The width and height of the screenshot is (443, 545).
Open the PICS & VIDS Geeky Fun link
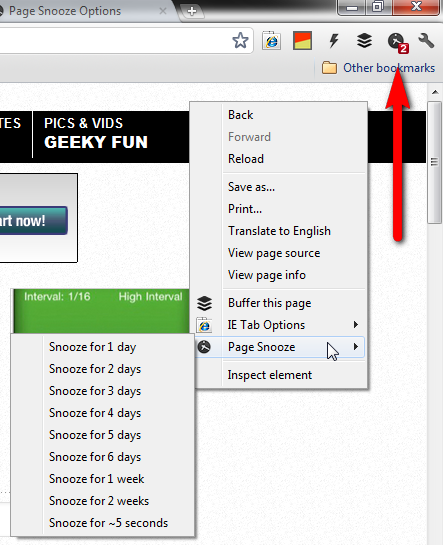(96, 134)
